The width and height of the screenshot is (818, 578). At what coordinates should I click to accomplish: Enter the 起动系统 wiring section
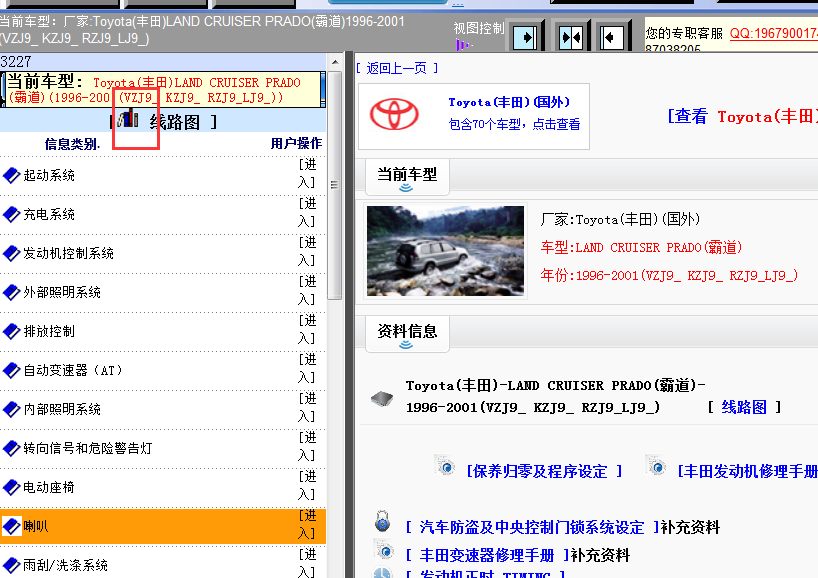point(307,174)
